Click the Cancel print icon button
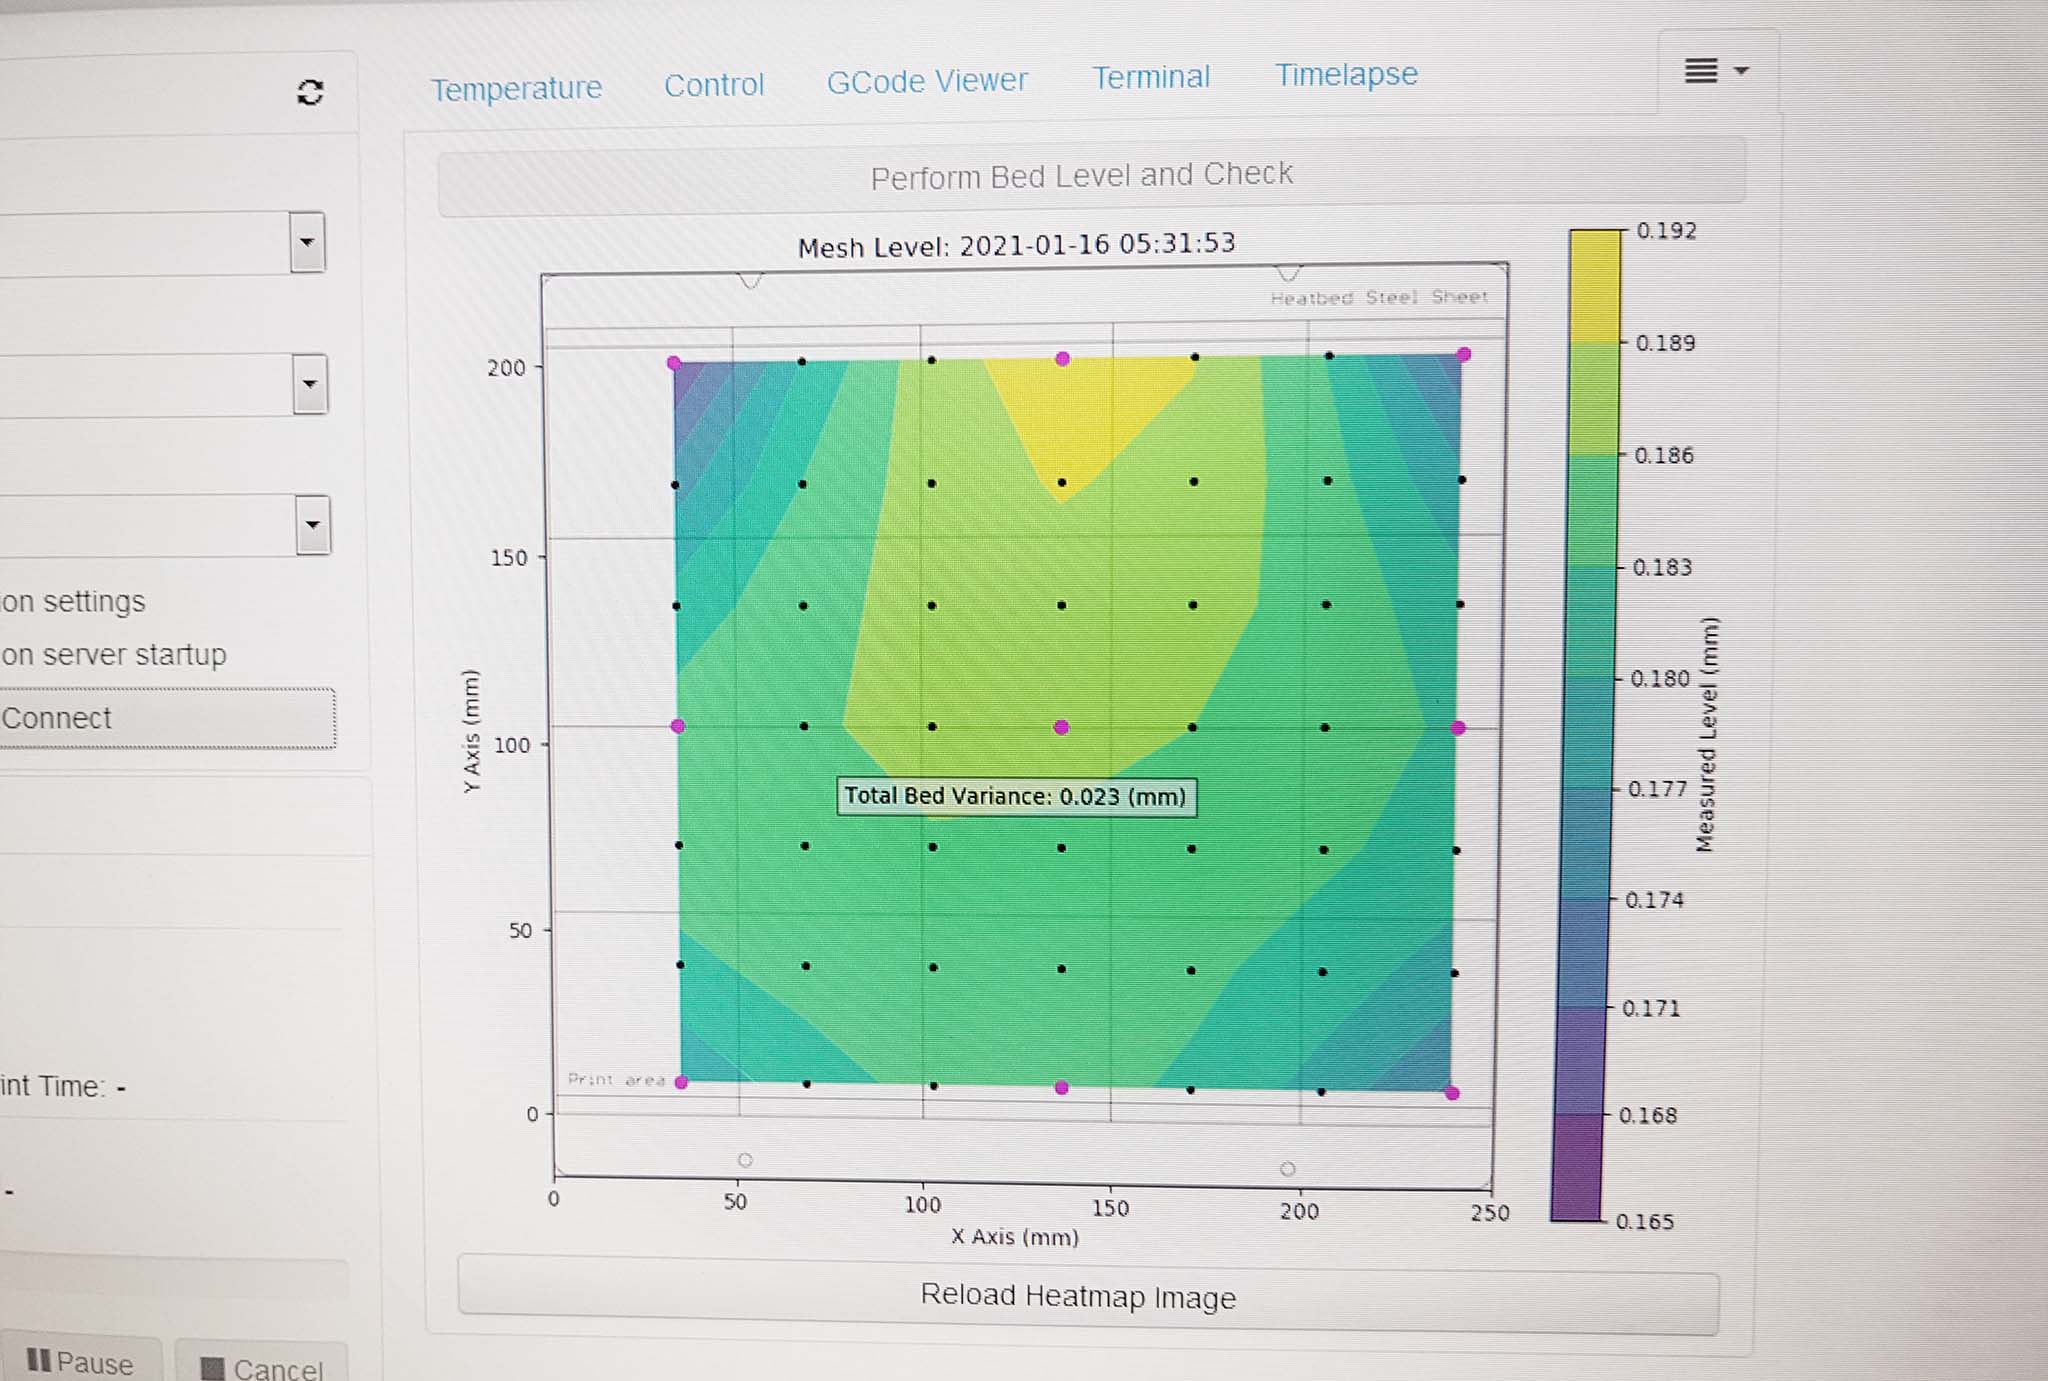 click(213, 1365)
